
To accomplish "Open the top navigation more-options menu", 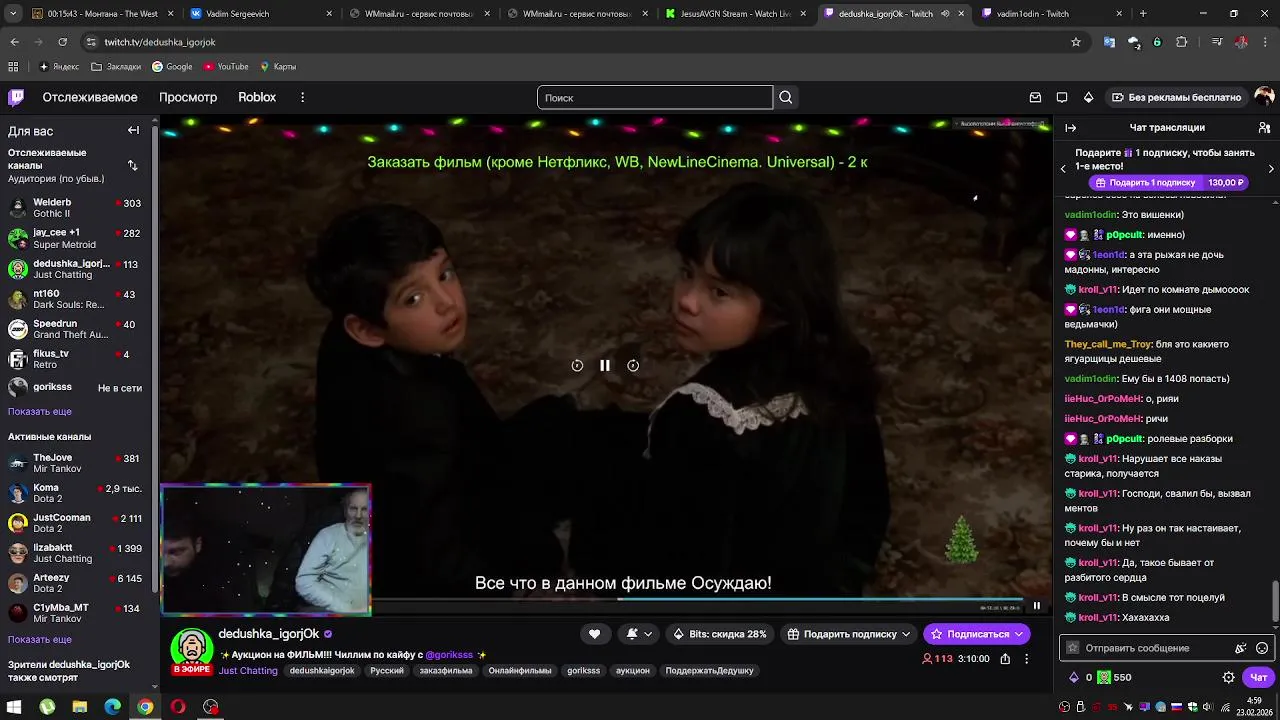I will 302,97.
